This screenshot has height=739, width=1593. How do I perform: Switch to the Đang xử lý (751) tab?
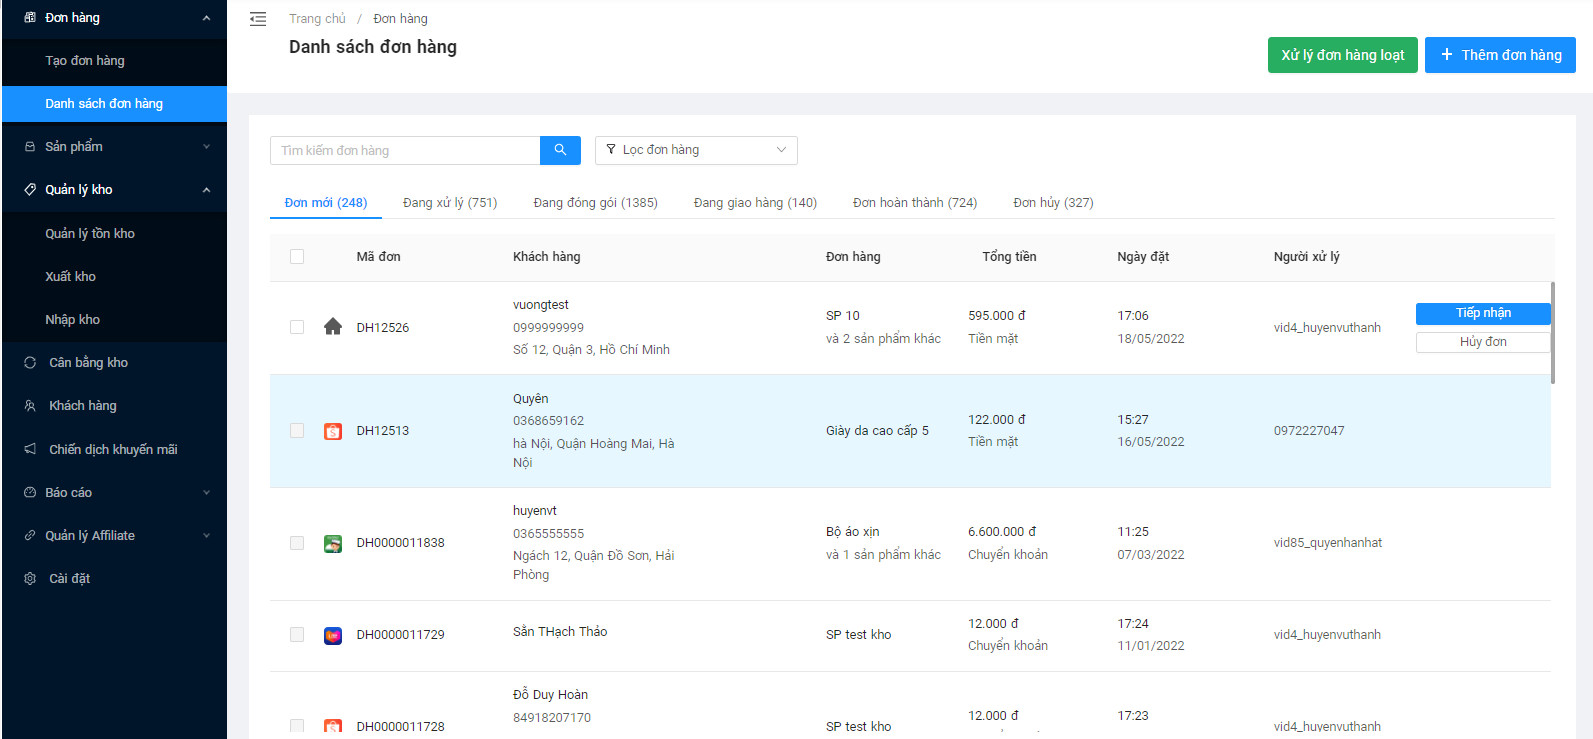pos(450,203)
